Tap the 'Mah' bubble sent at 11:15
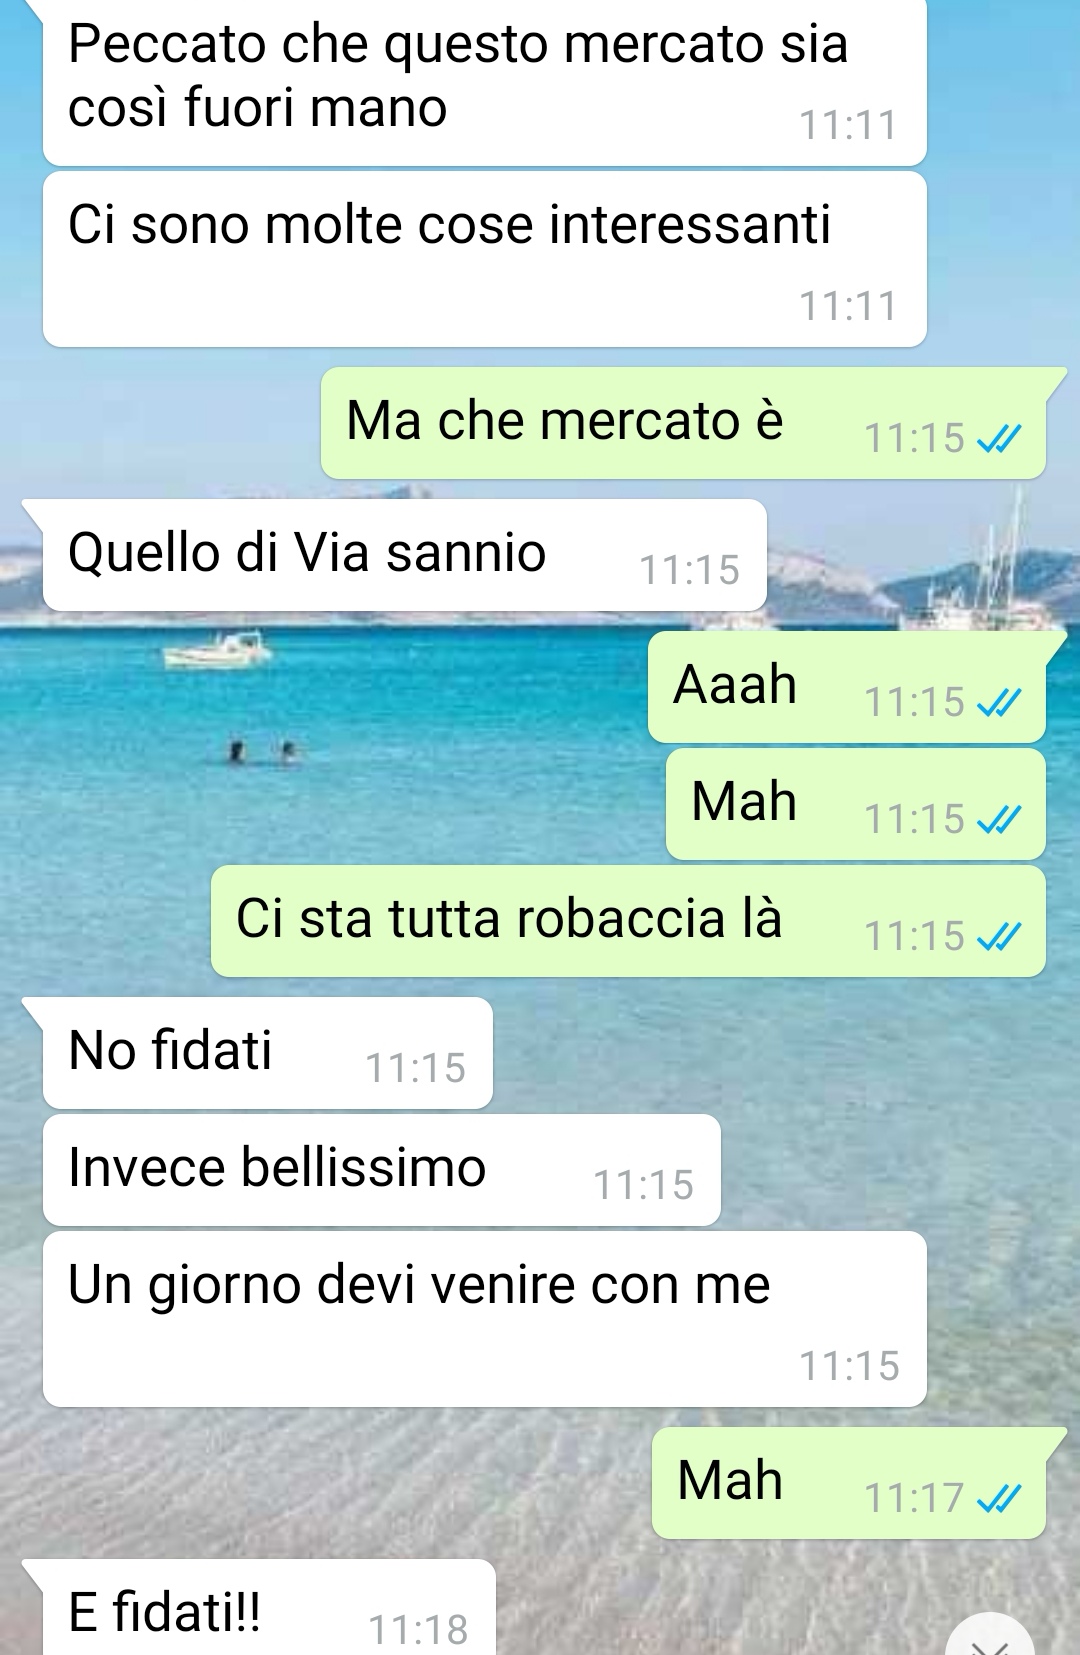The width and height of the screenshot is (1080, 1655). pyautogui.click(x=856, y=803)
